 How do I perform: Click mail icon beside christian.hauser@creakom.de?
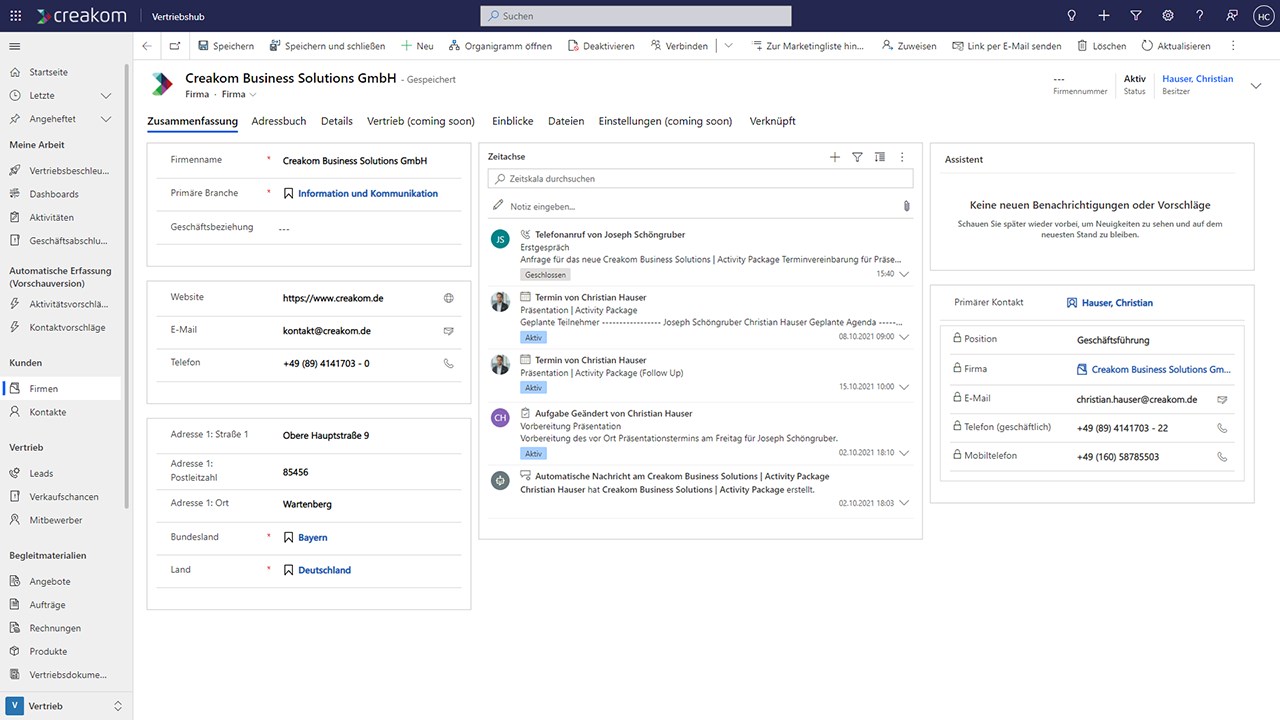coord(1221,399)
